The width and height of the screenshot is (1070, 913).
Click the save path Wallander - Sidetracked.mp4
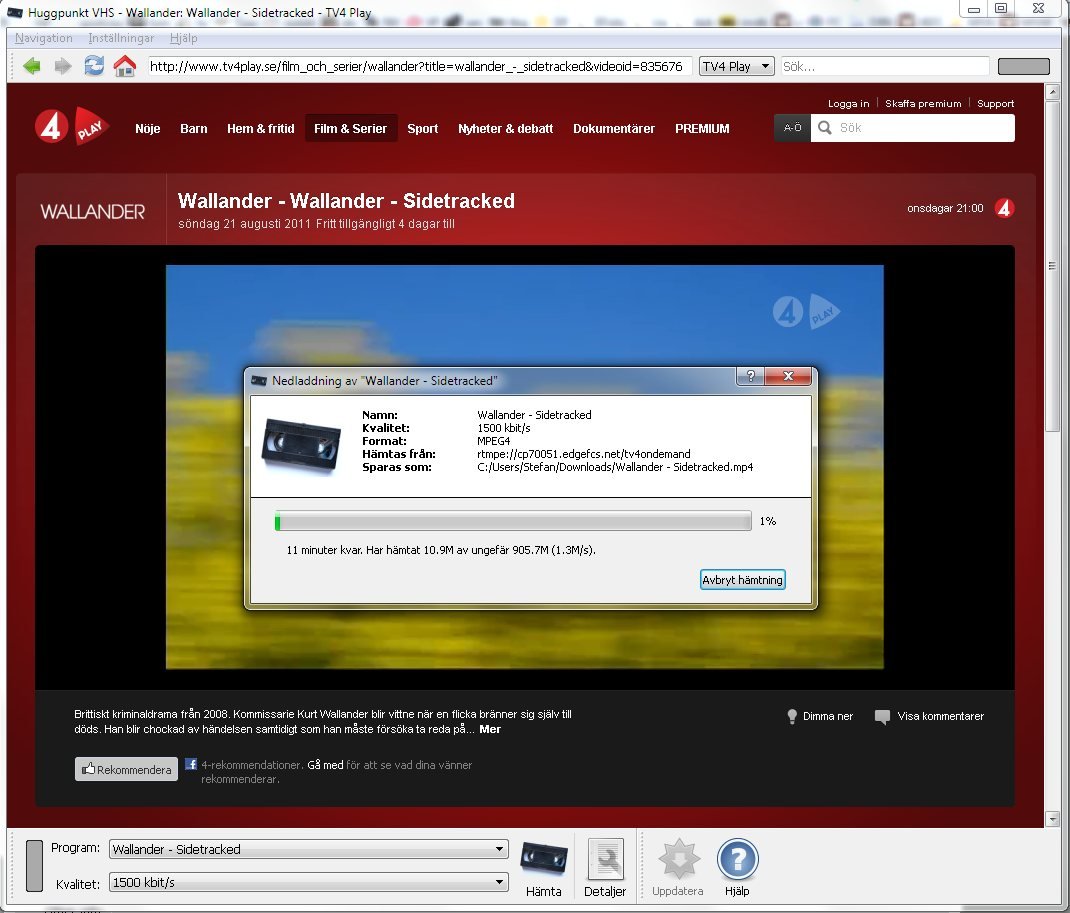[x=615, y=467]
